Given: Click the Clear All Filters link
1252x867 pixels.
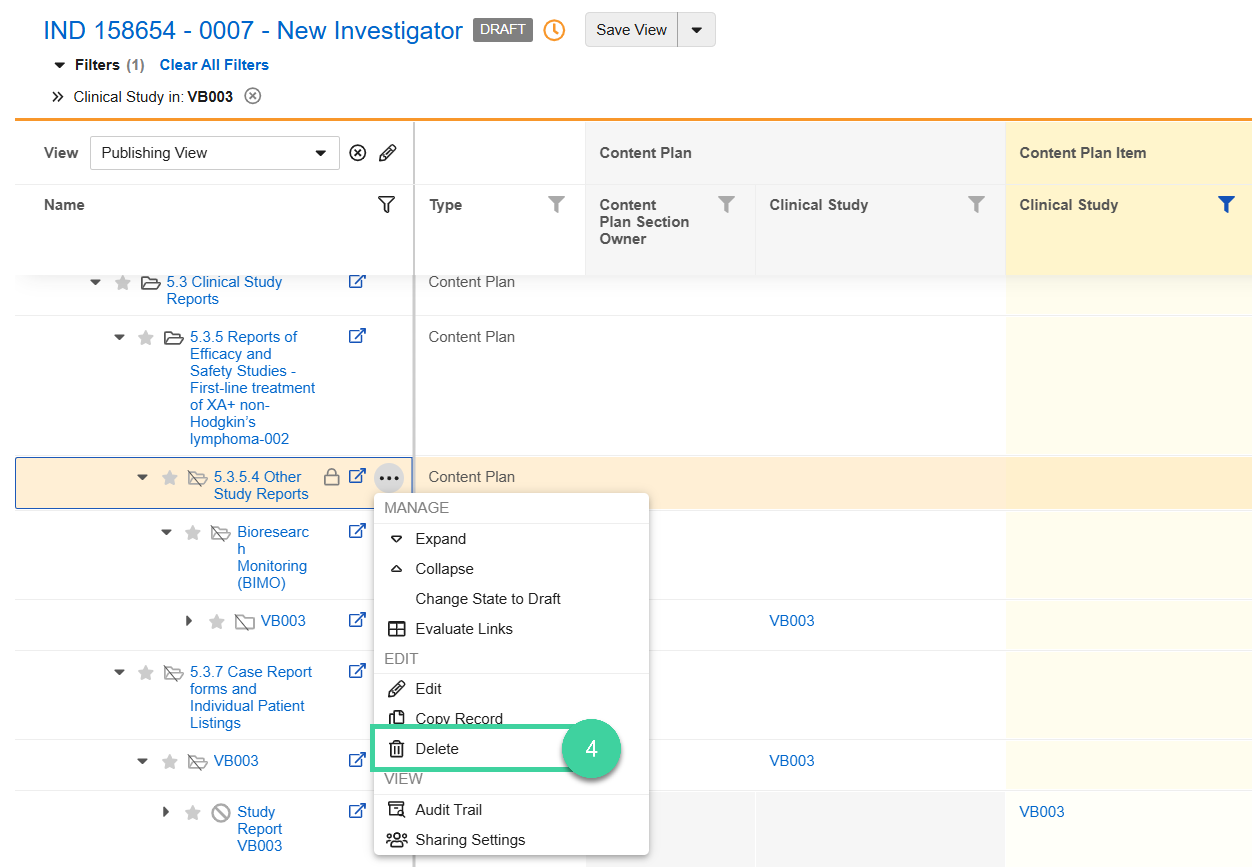Looking at the screenshot, I should (x=214, y=65).
